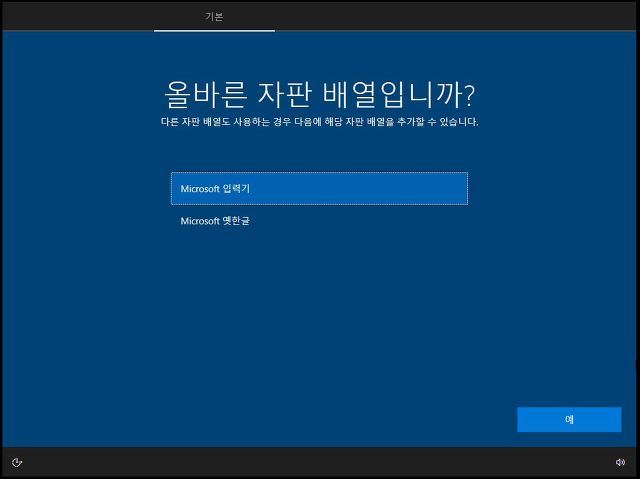Click the volume speaker icon
640x479 pixels.
[x=620, y=462]
